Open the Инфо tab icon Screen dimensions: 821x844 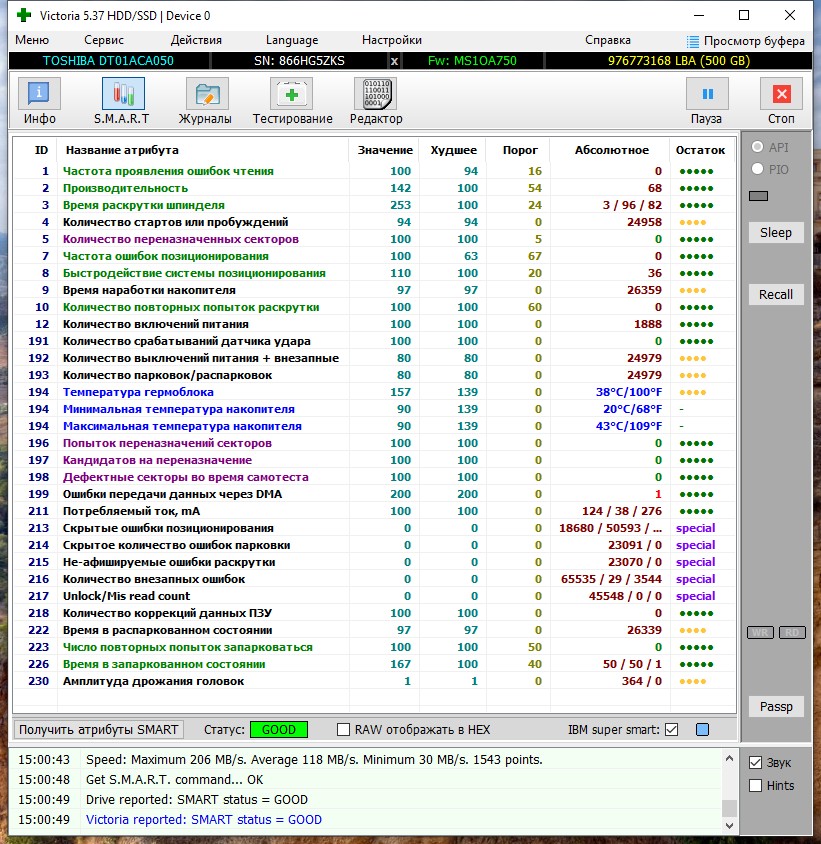pos(39,94)
